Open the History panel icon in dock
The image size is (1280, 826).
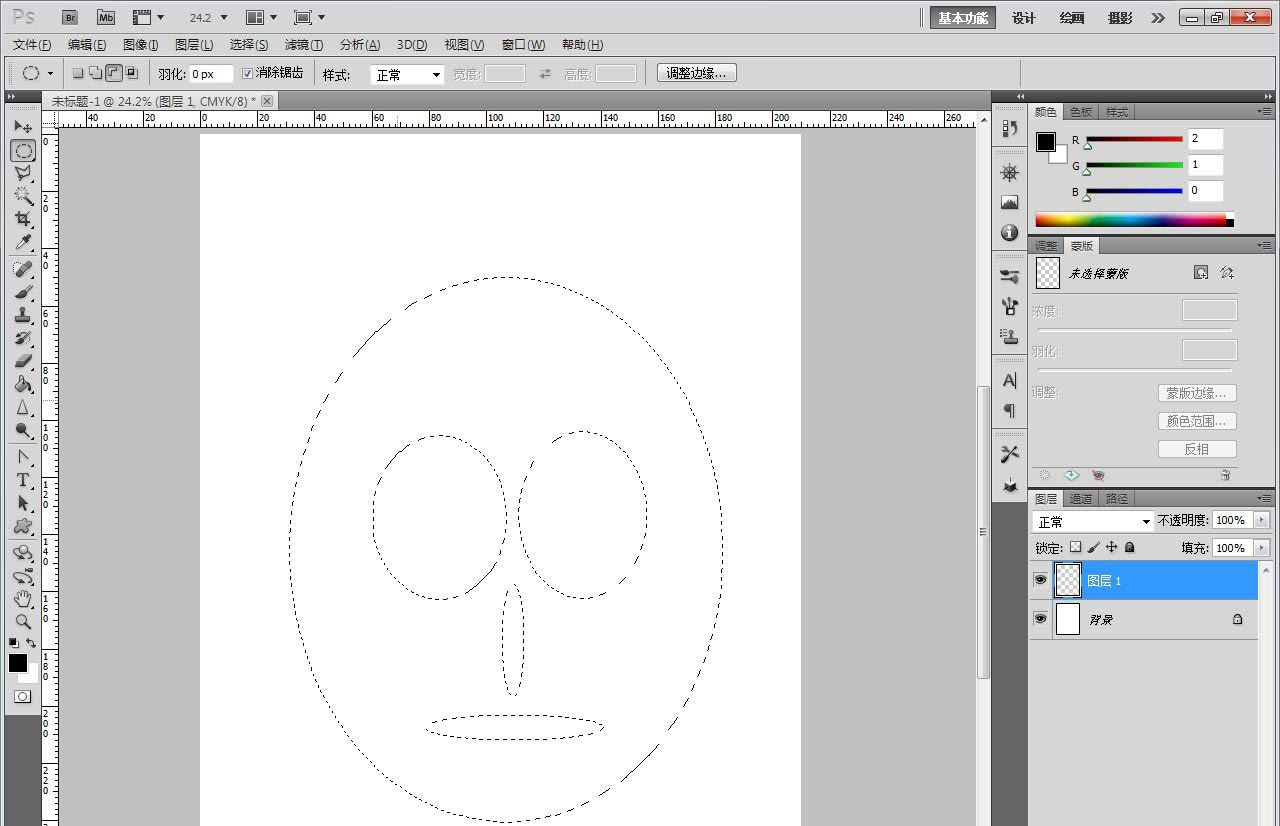1009,128
